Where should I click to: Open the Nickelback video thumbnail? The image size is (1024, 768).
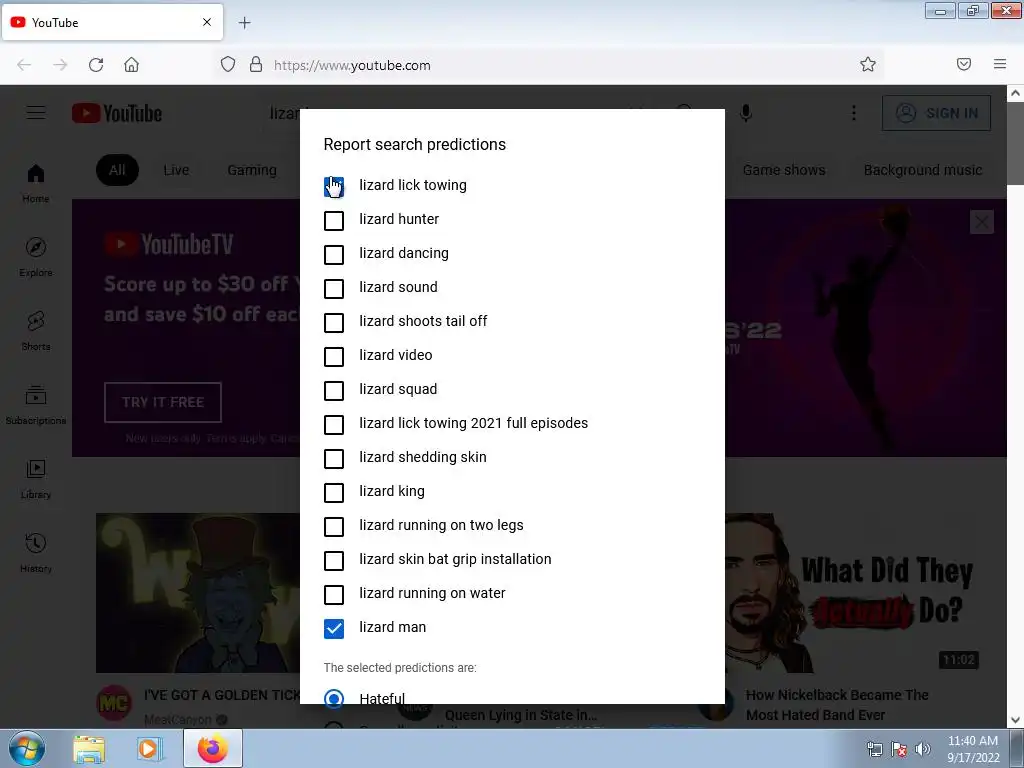(x=855, y=593)
